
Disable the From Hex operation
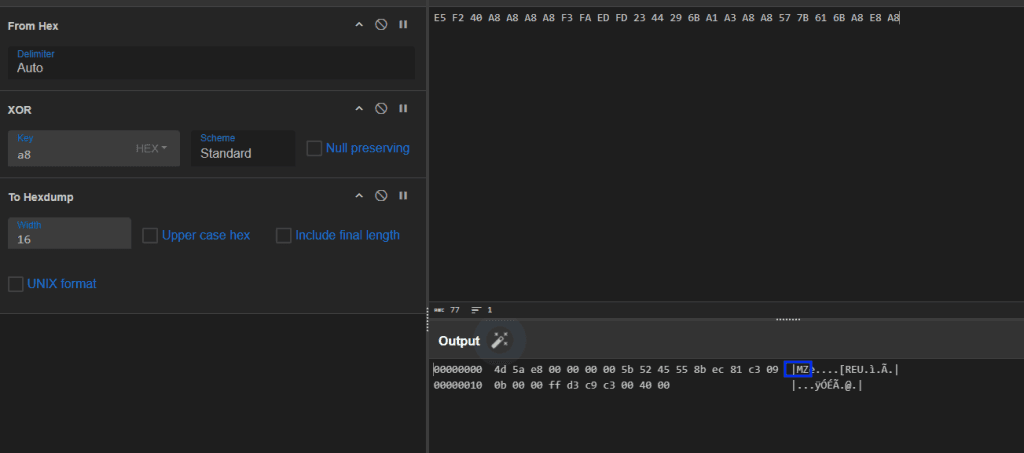coord(381,25)
